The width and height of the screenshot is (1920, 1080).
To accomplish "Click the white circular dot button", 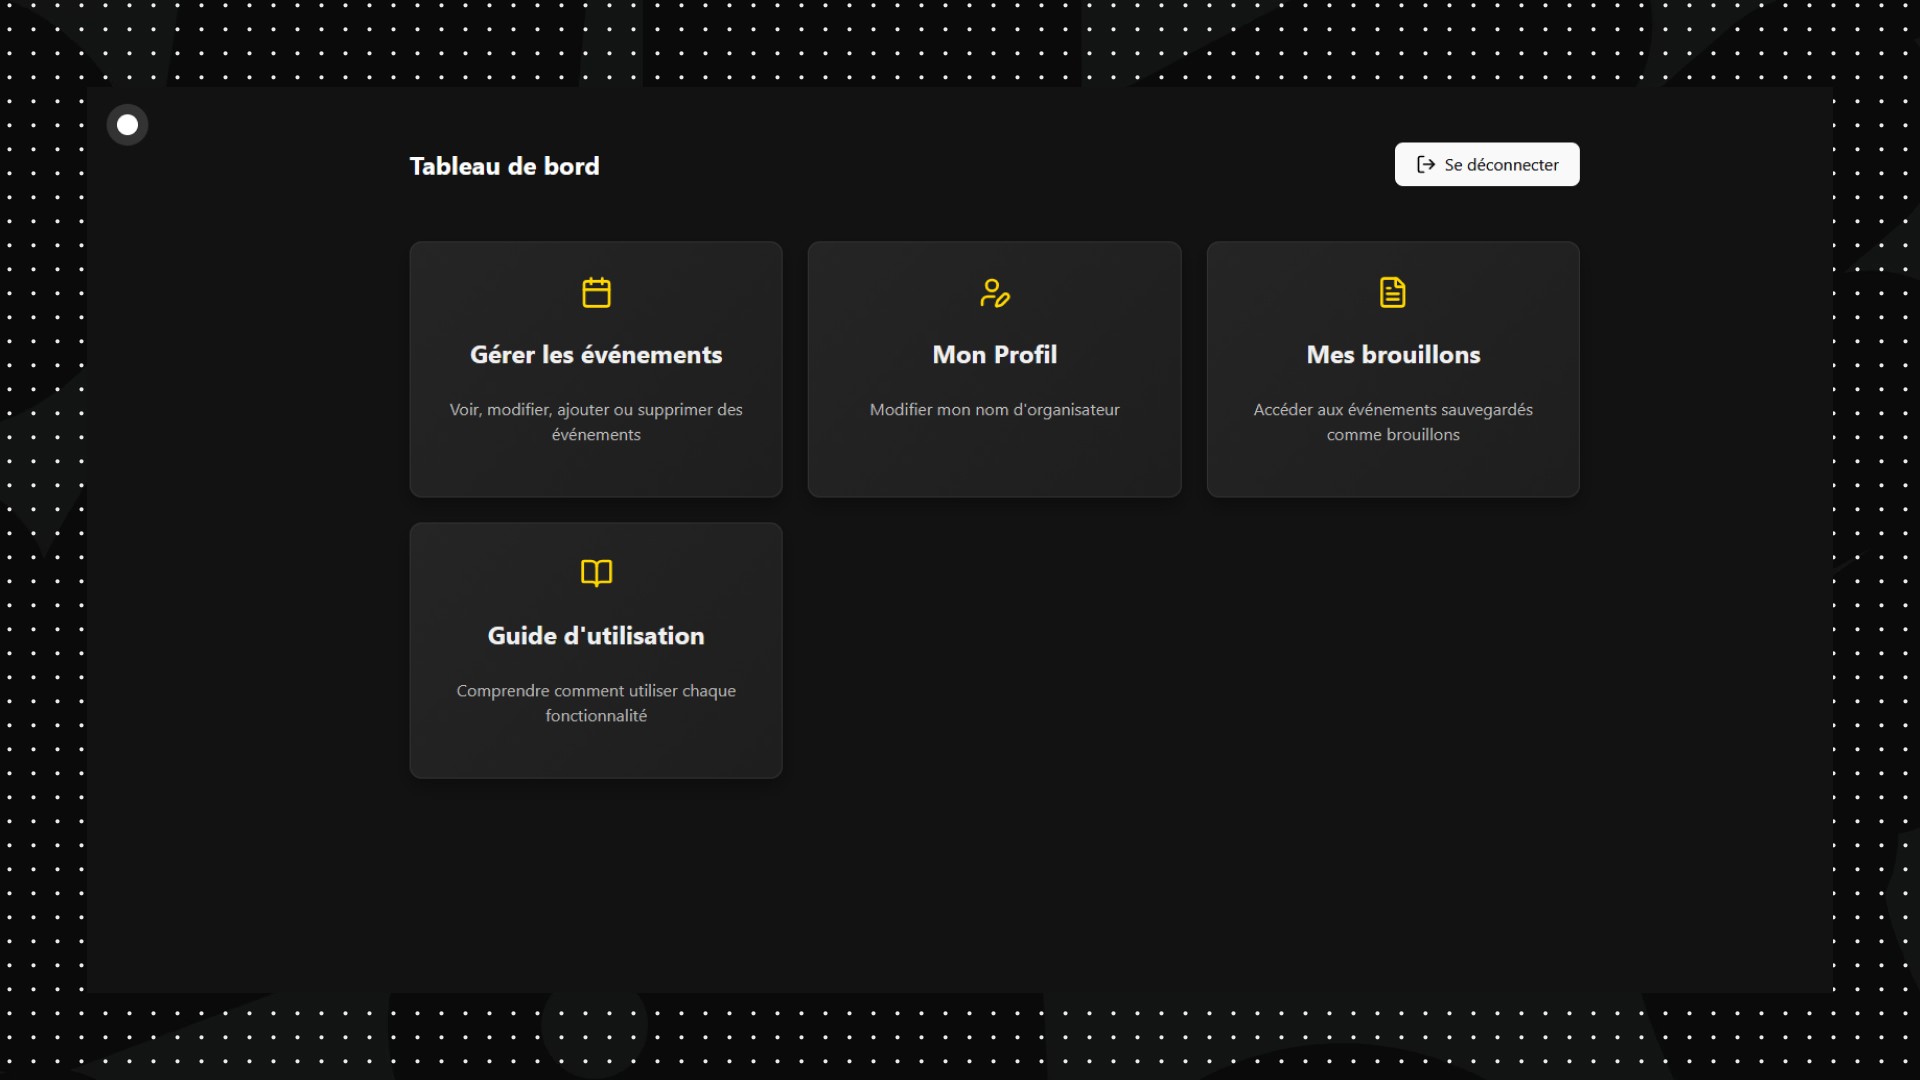I will (x=127, y=125).
